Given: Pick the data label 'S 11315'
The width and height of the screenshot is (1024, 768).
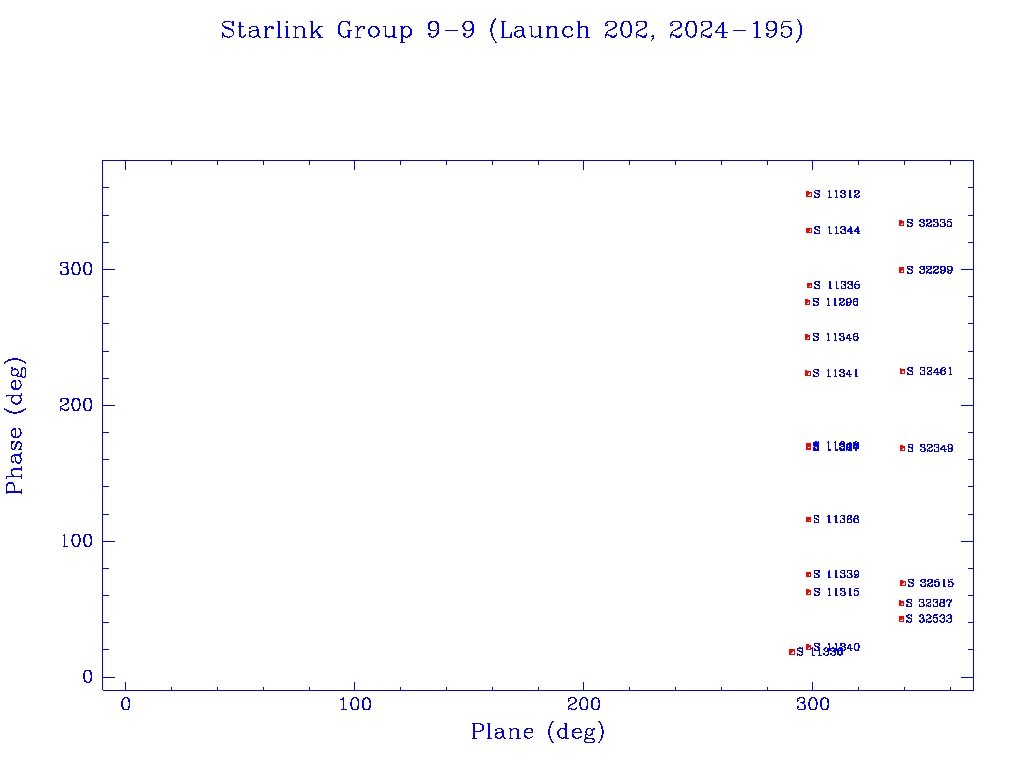Looking at the screenshot, I should 836,592.
